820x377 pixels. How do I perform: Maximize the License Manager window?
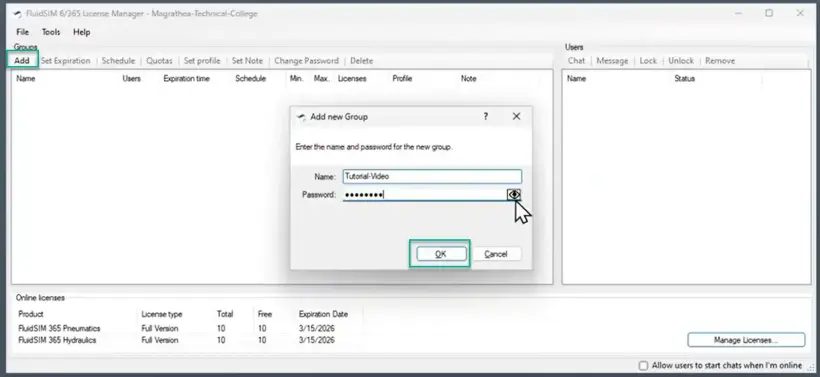click(769, 13)
